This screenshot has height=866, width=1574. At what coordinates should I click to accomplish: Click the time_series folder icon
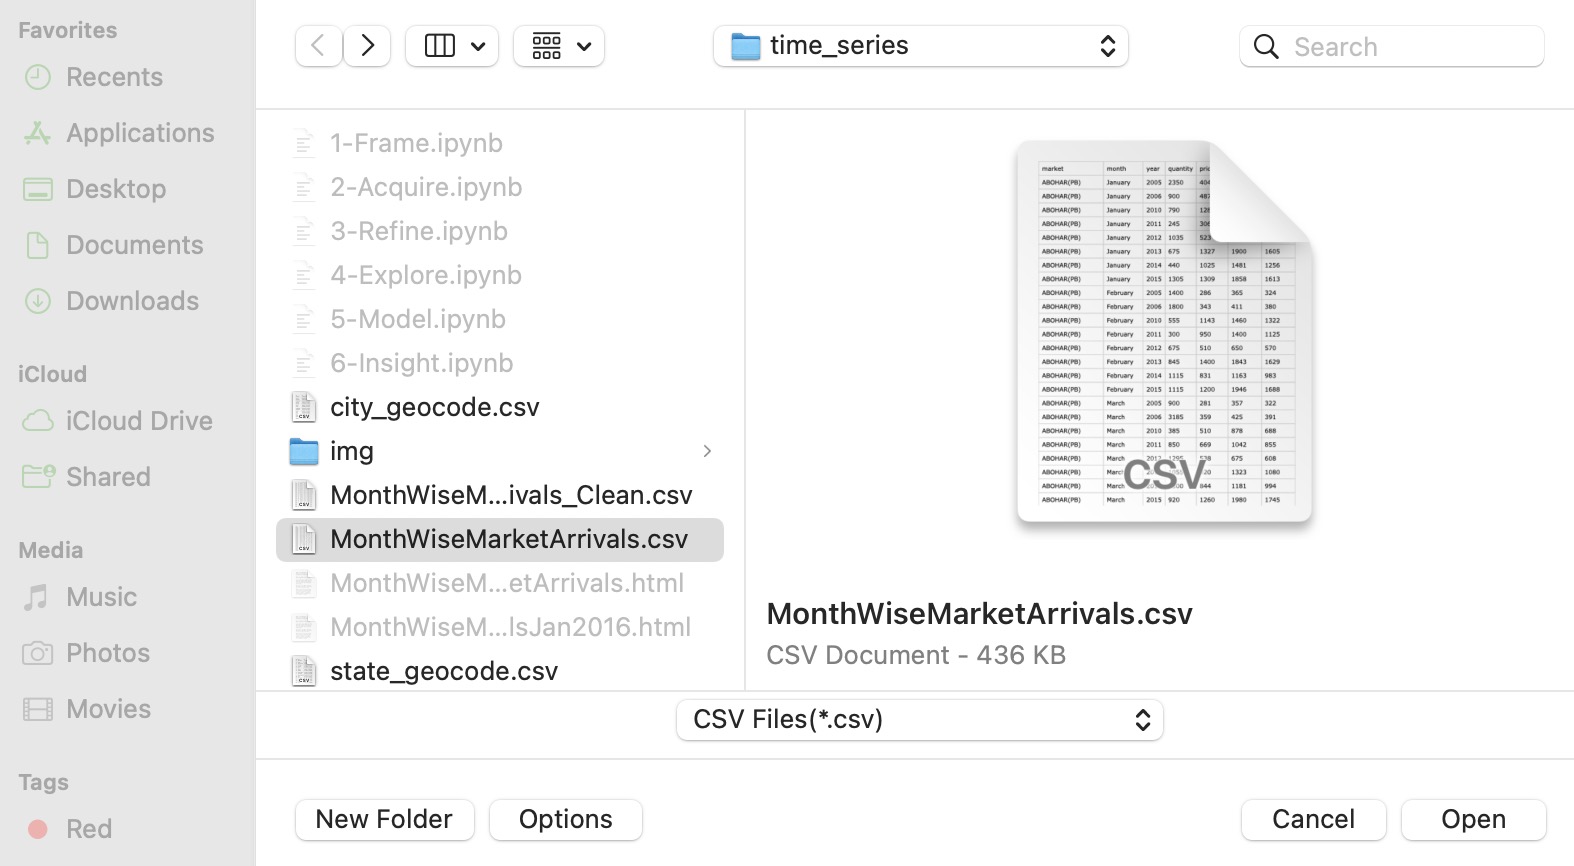pyautogui.click(x=746, y=46)
